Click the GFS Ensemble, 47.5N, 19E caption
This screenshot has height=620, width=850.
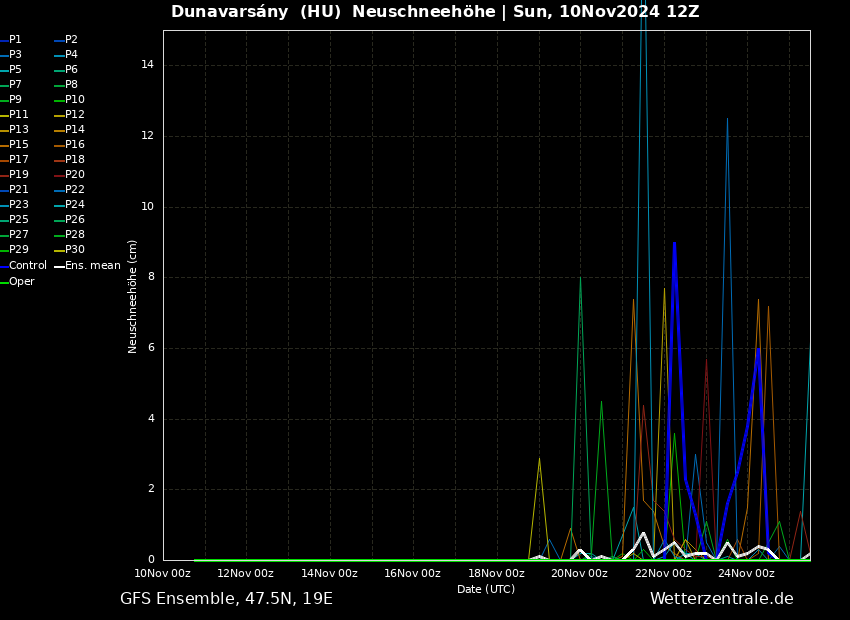tap(226, 599)
